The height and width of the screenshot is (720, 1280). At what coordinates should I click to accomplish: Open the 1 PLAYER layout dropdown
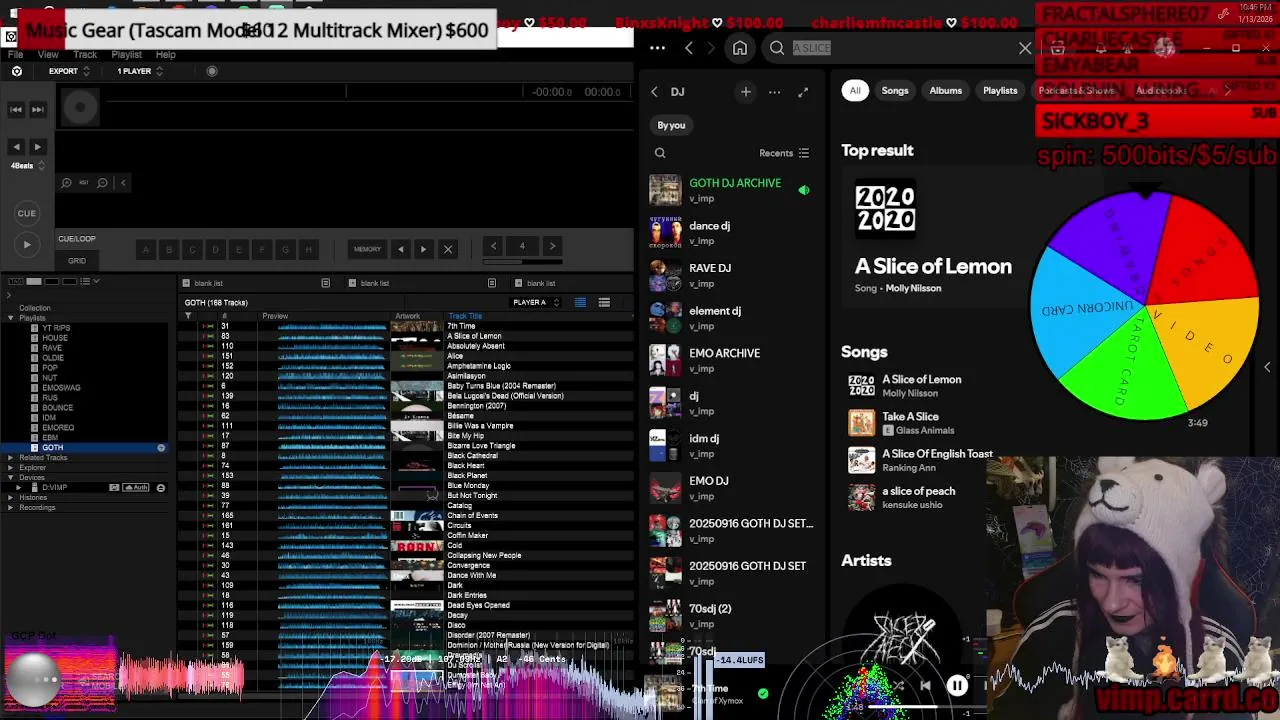tap(139, 71)
